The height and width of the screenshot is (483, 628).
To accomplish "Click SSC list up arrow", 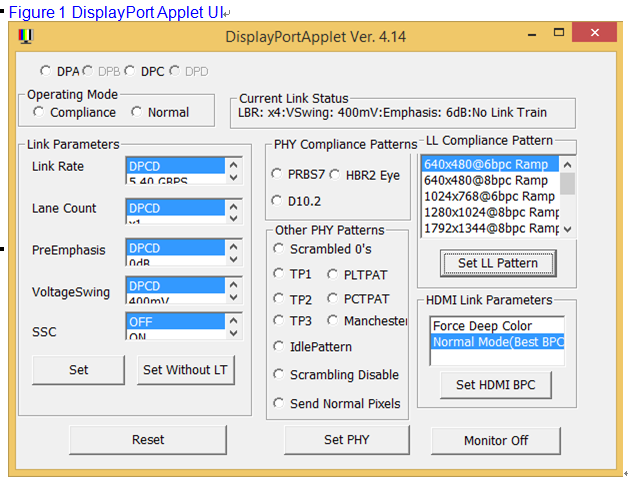I will click(x=234, y=320).
